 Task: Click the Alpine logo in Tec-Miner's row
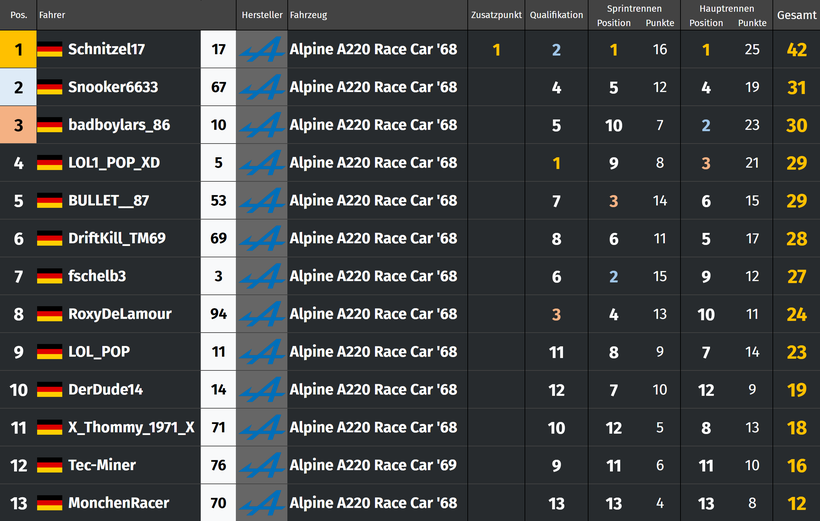[x=261, y=465]
